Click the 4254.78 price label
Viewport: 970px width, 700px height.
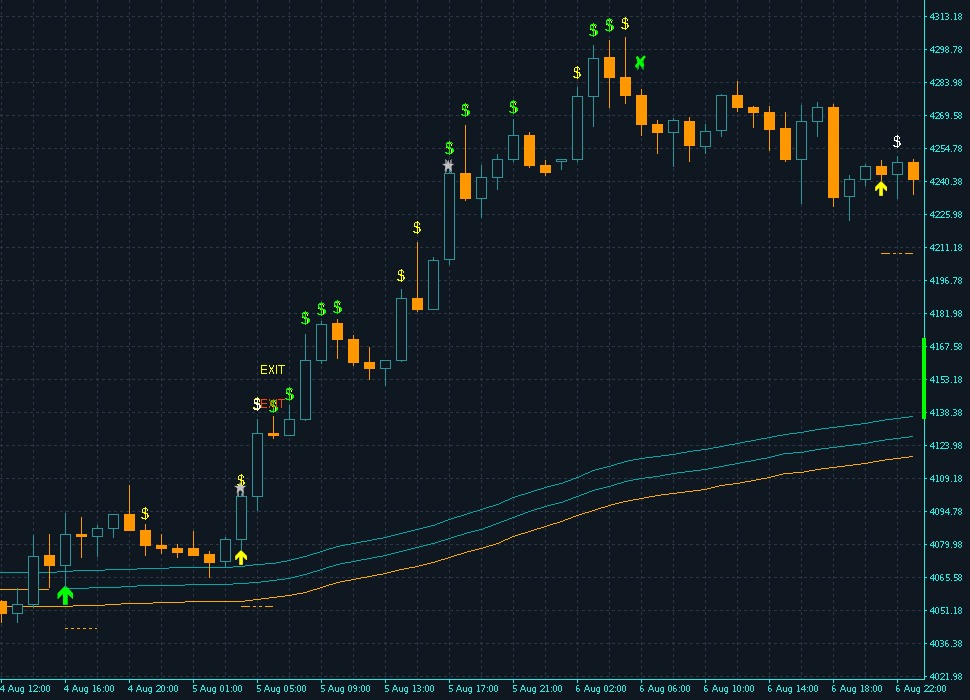pos(946,148)
